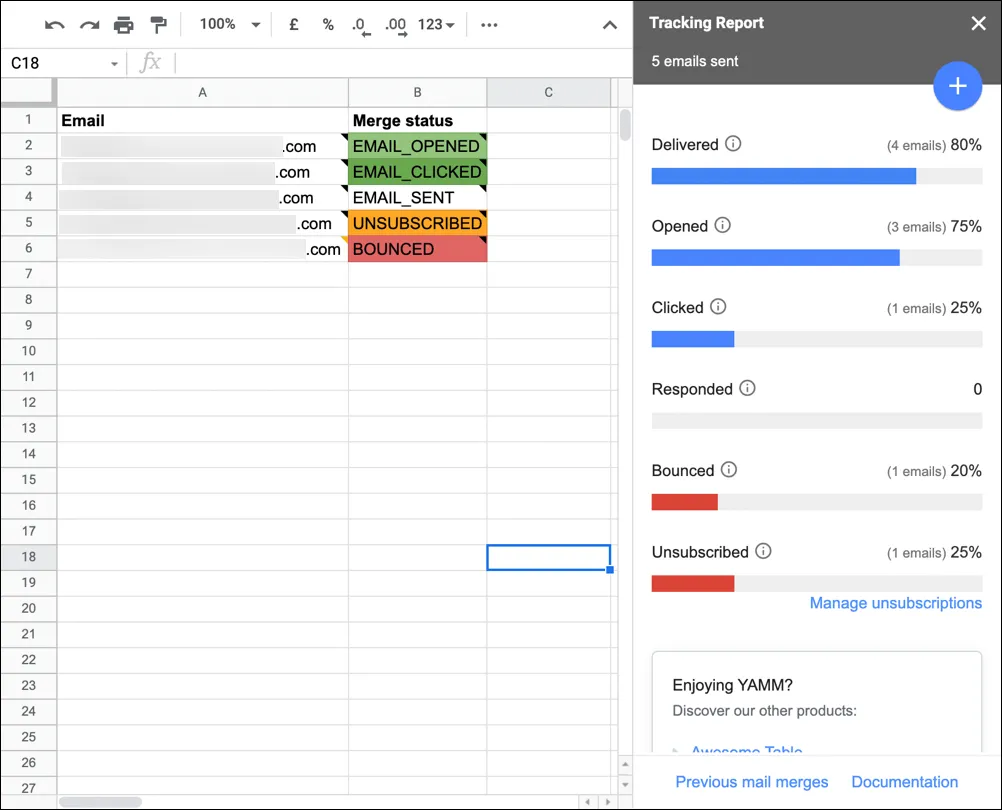This screenshot has height=810, width=1002.
Task: Click the select-all corner box
Action: click(x=28, y=92)
